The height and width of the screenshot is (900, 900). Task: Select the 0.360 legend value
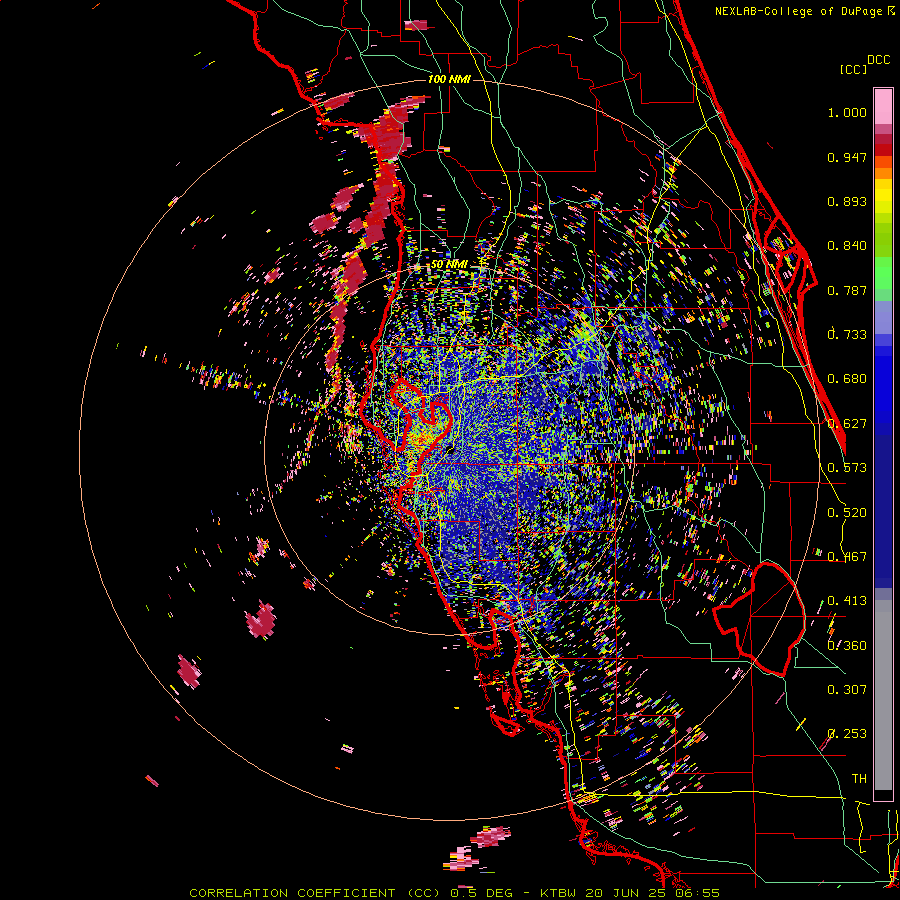click(x=847, y=646)
